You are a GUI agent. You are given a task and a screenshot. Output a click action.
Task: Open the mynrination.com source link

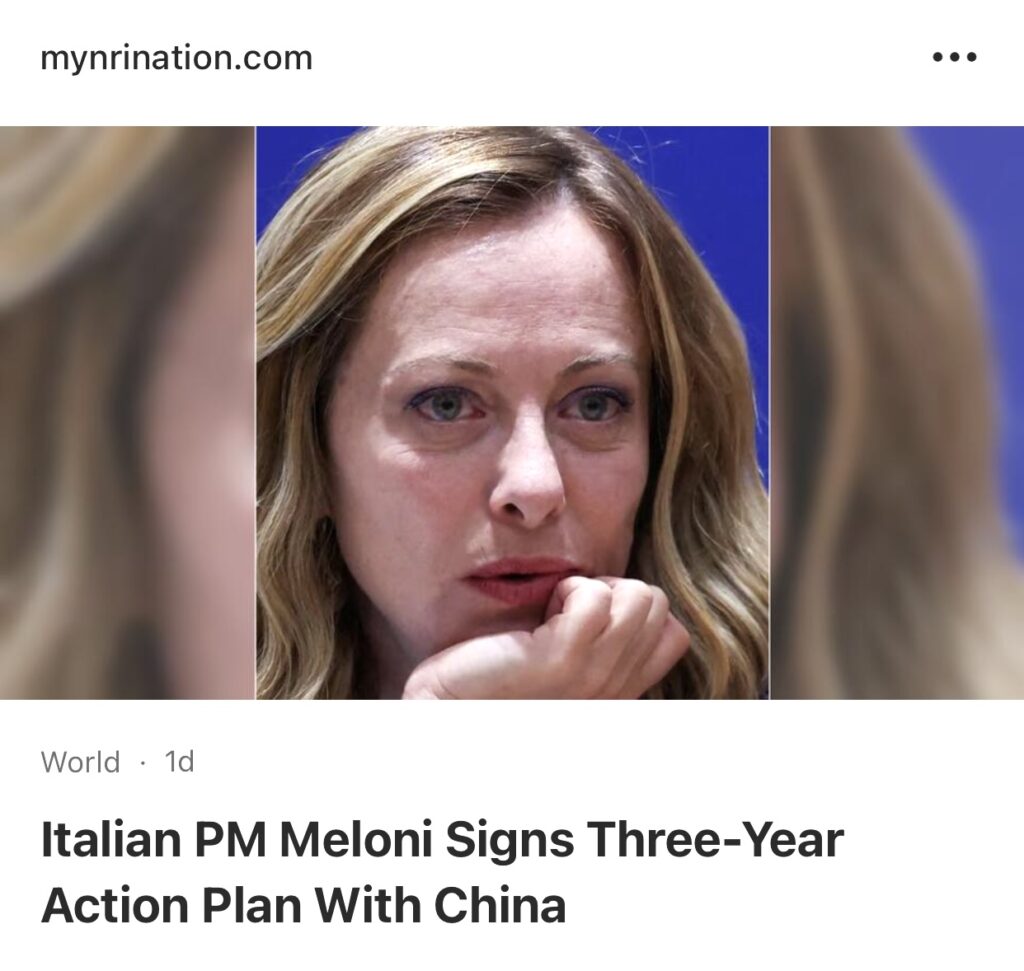(176, 58)
